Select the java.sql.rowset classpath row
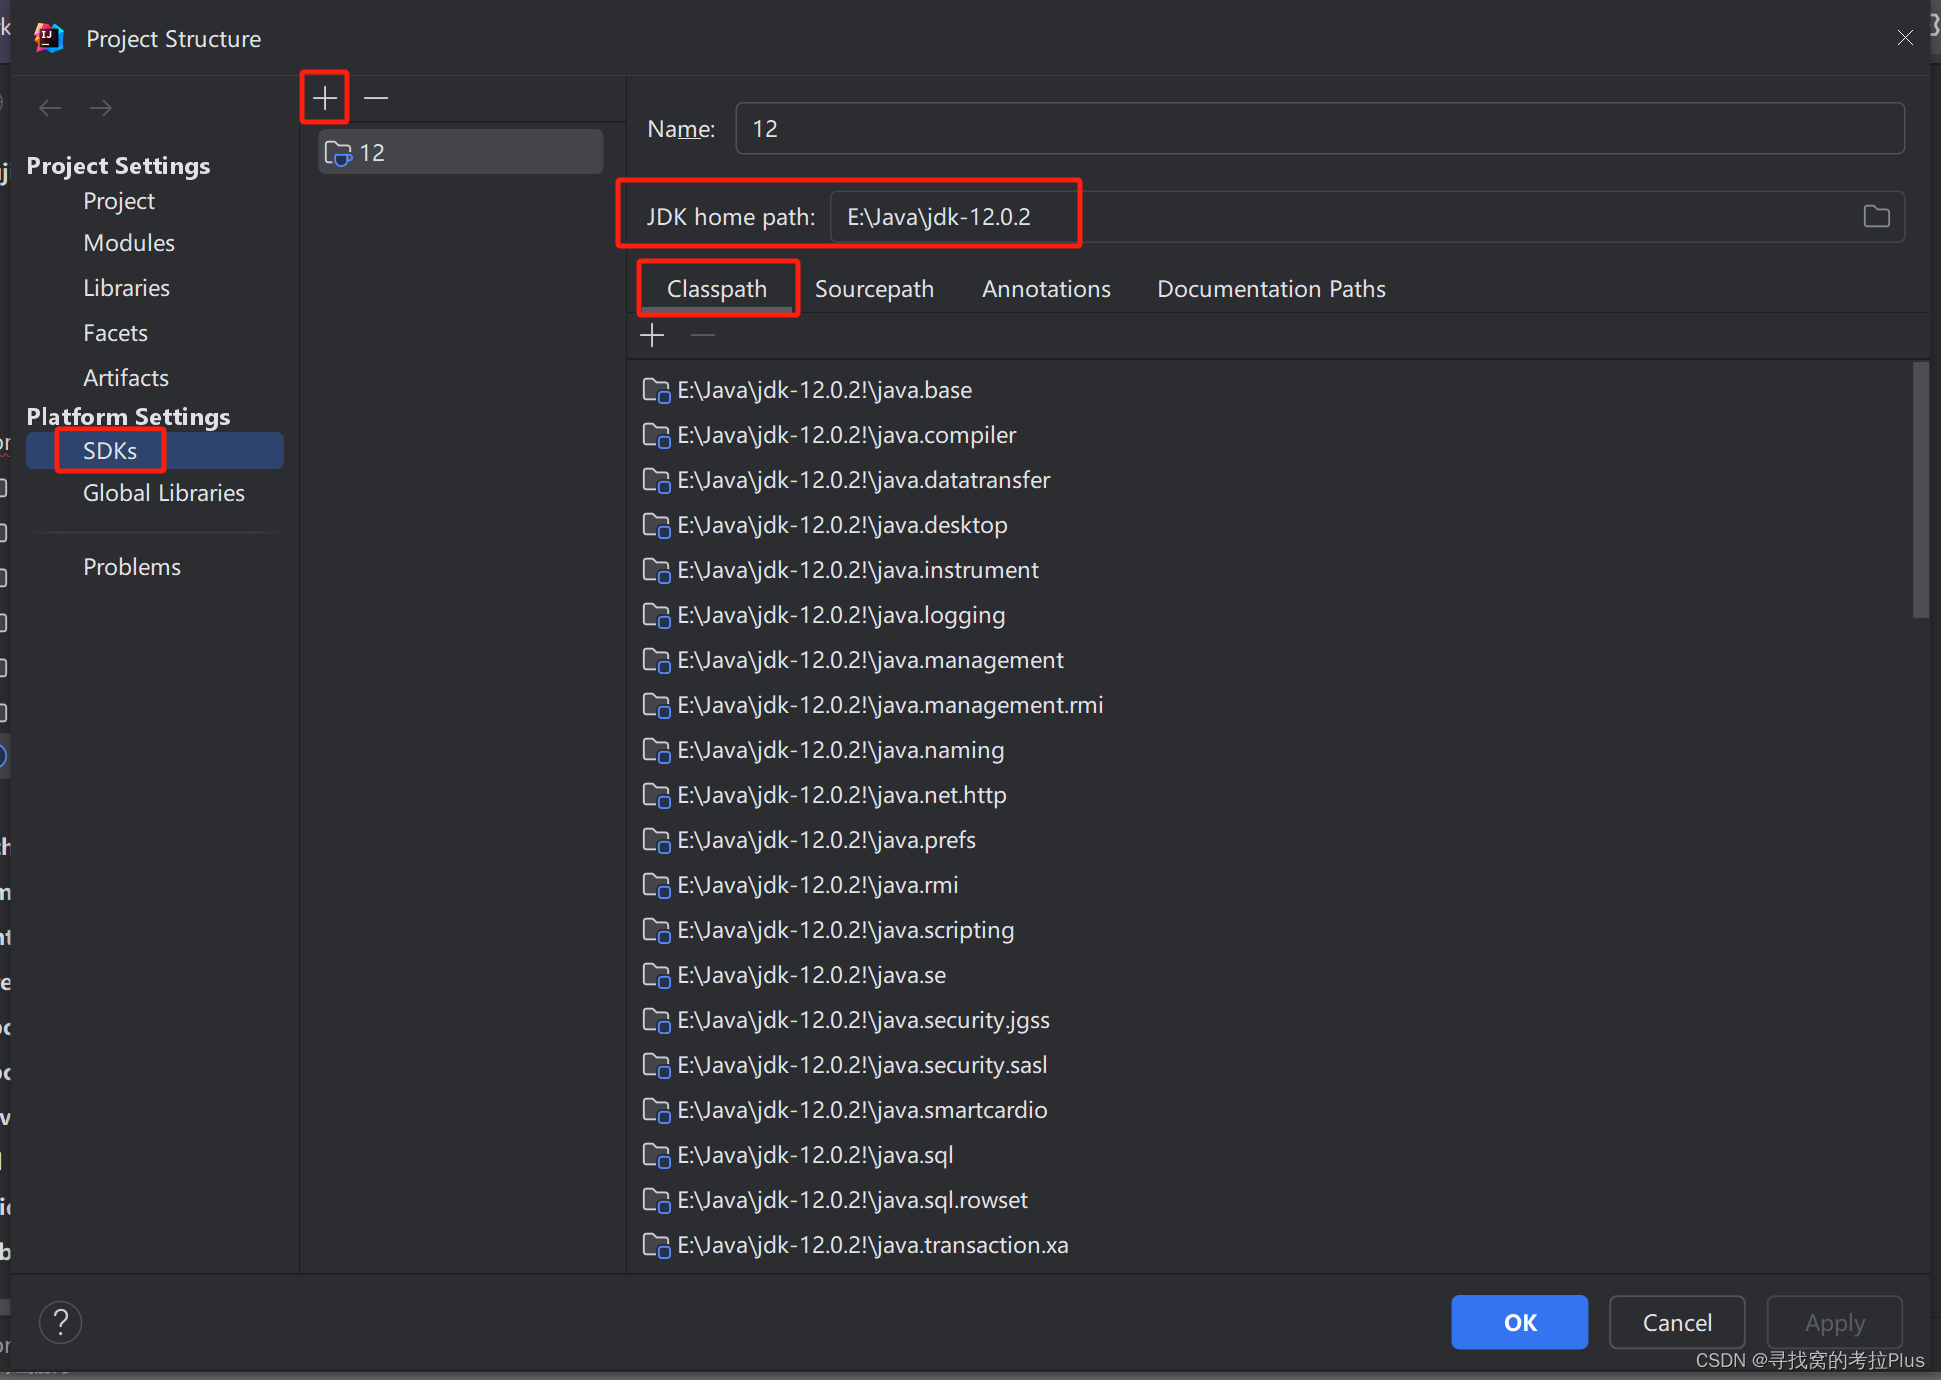This screenshot has height=1380, width=1941. pyautogui.click(x=1270, y=1200)
